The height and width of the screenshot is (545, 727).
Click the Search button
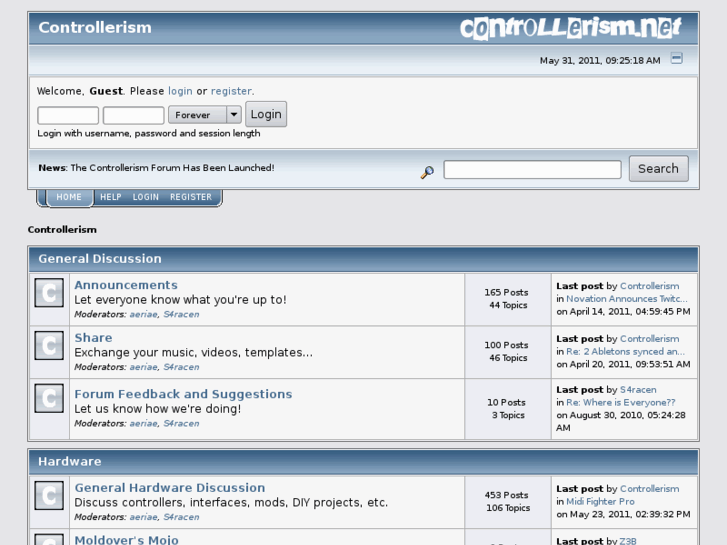(658, 168)
